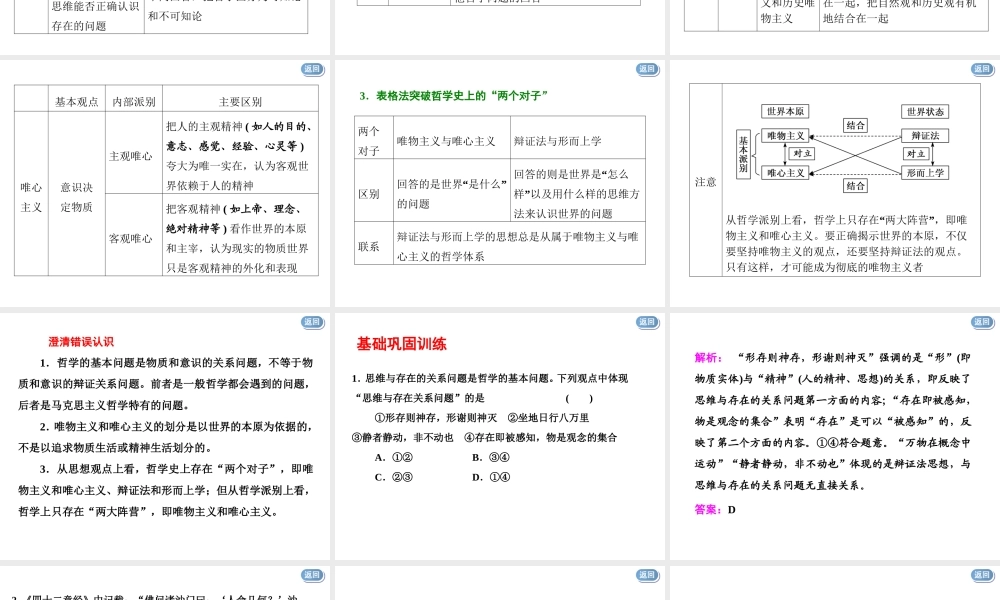The height and width of the screenshot is (600, 1000).
Task: Click 返回 icon on bottom-middle blank slide
Action: pos(647,575)
